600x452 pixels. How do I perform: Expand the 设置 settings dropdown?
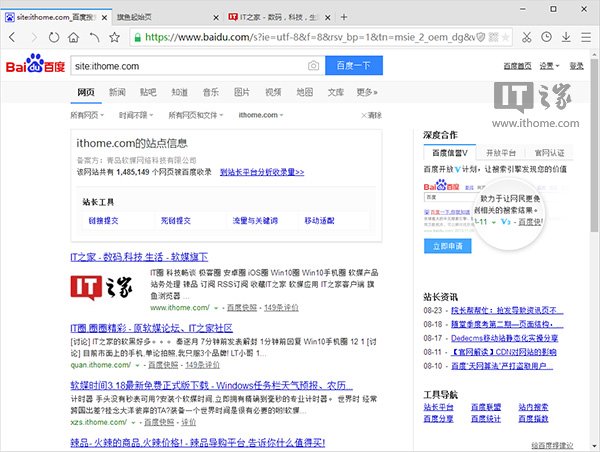click(x=549, y=65)
